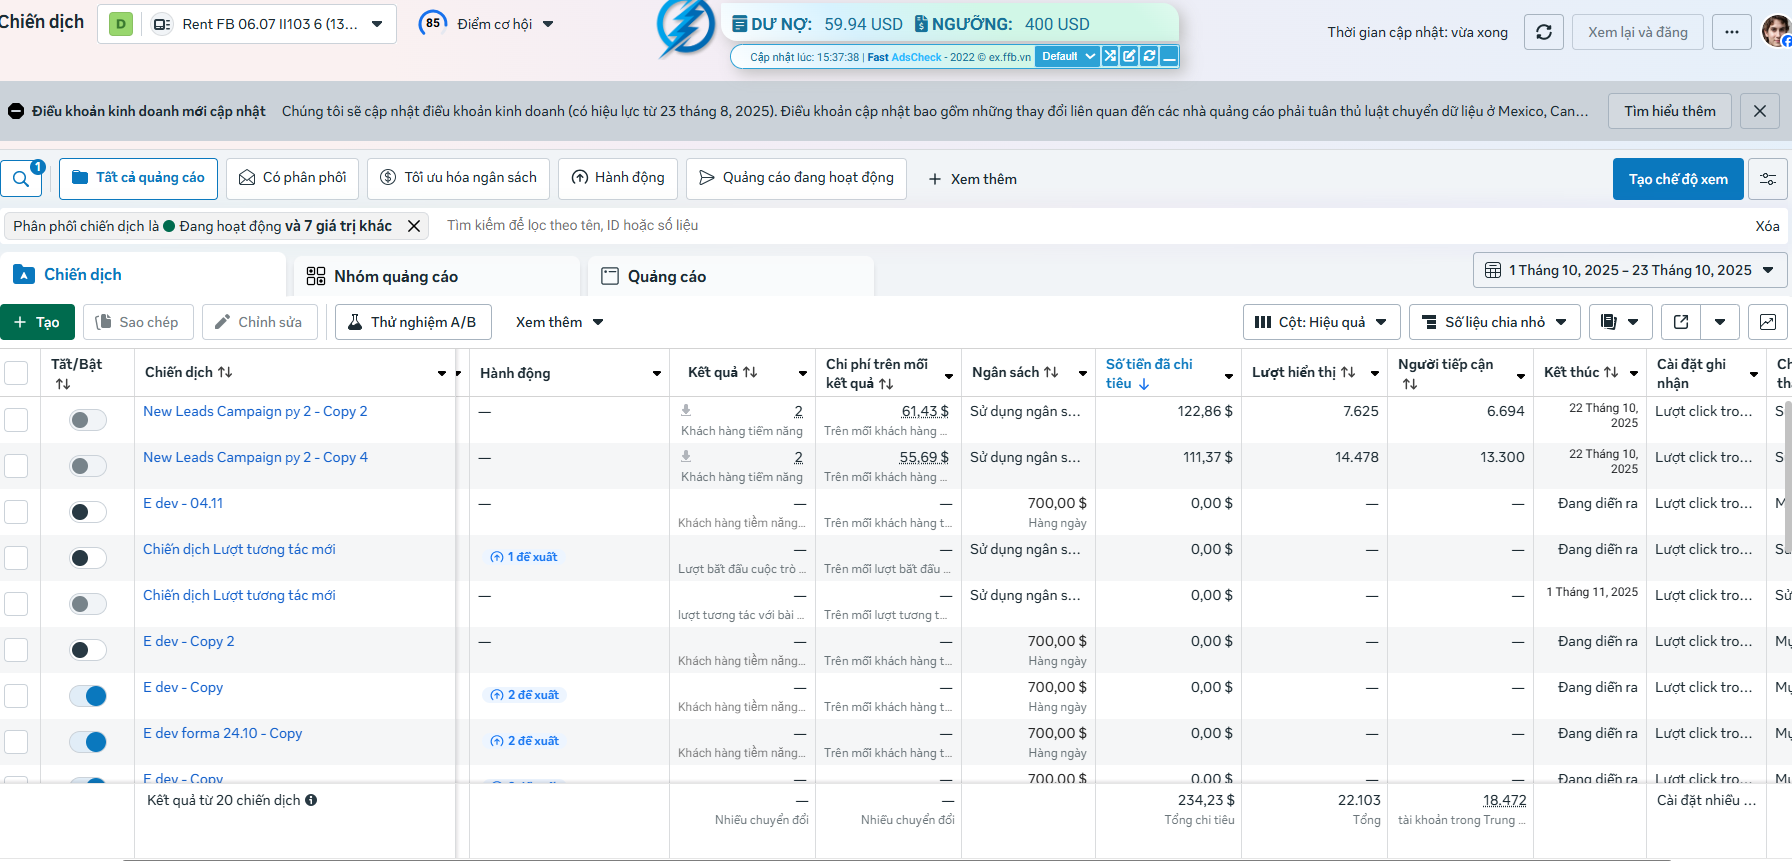This screenshot has width=1792, height=861.
Task: Dismiss the business terms update banner
Action: click(1760, 111)
